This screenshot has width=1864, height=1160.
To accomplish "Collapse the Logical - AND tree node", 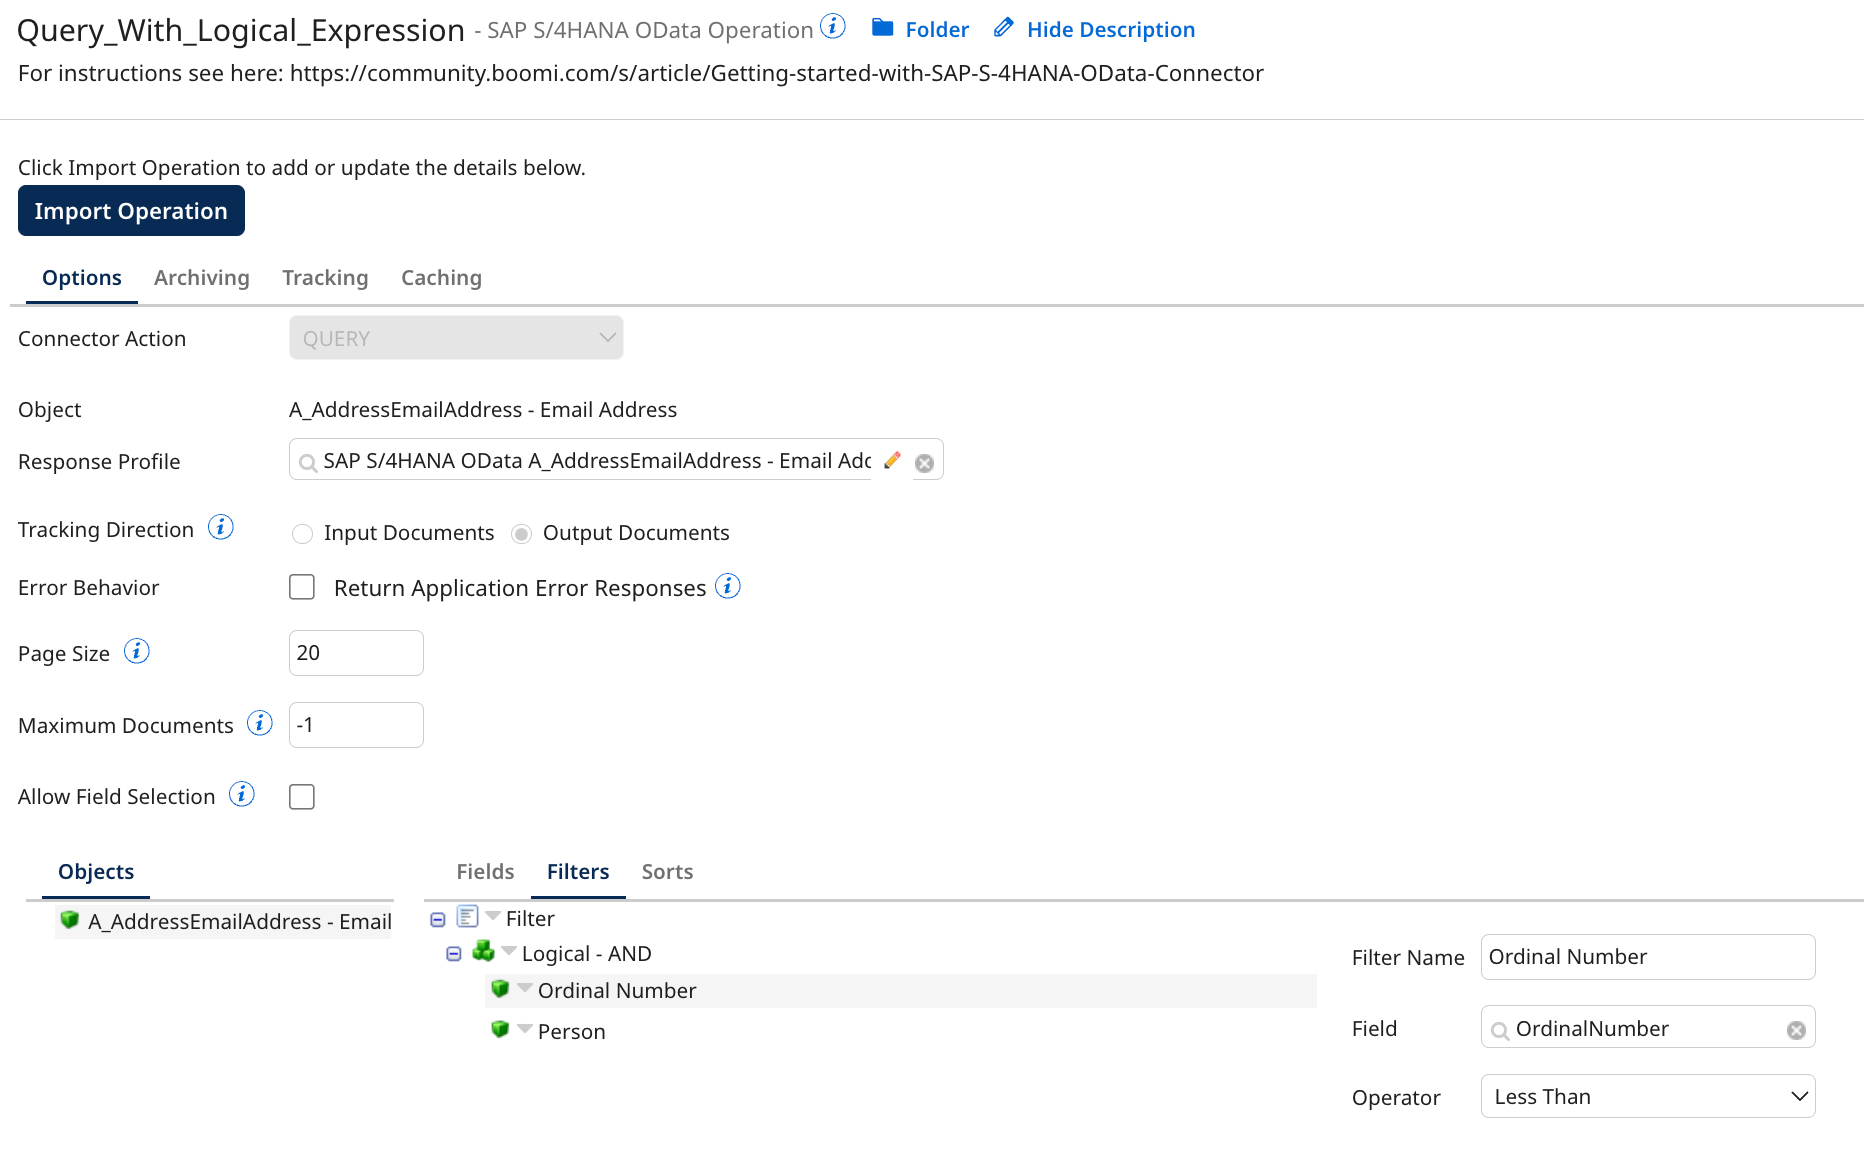I will (x=452, y=953).
